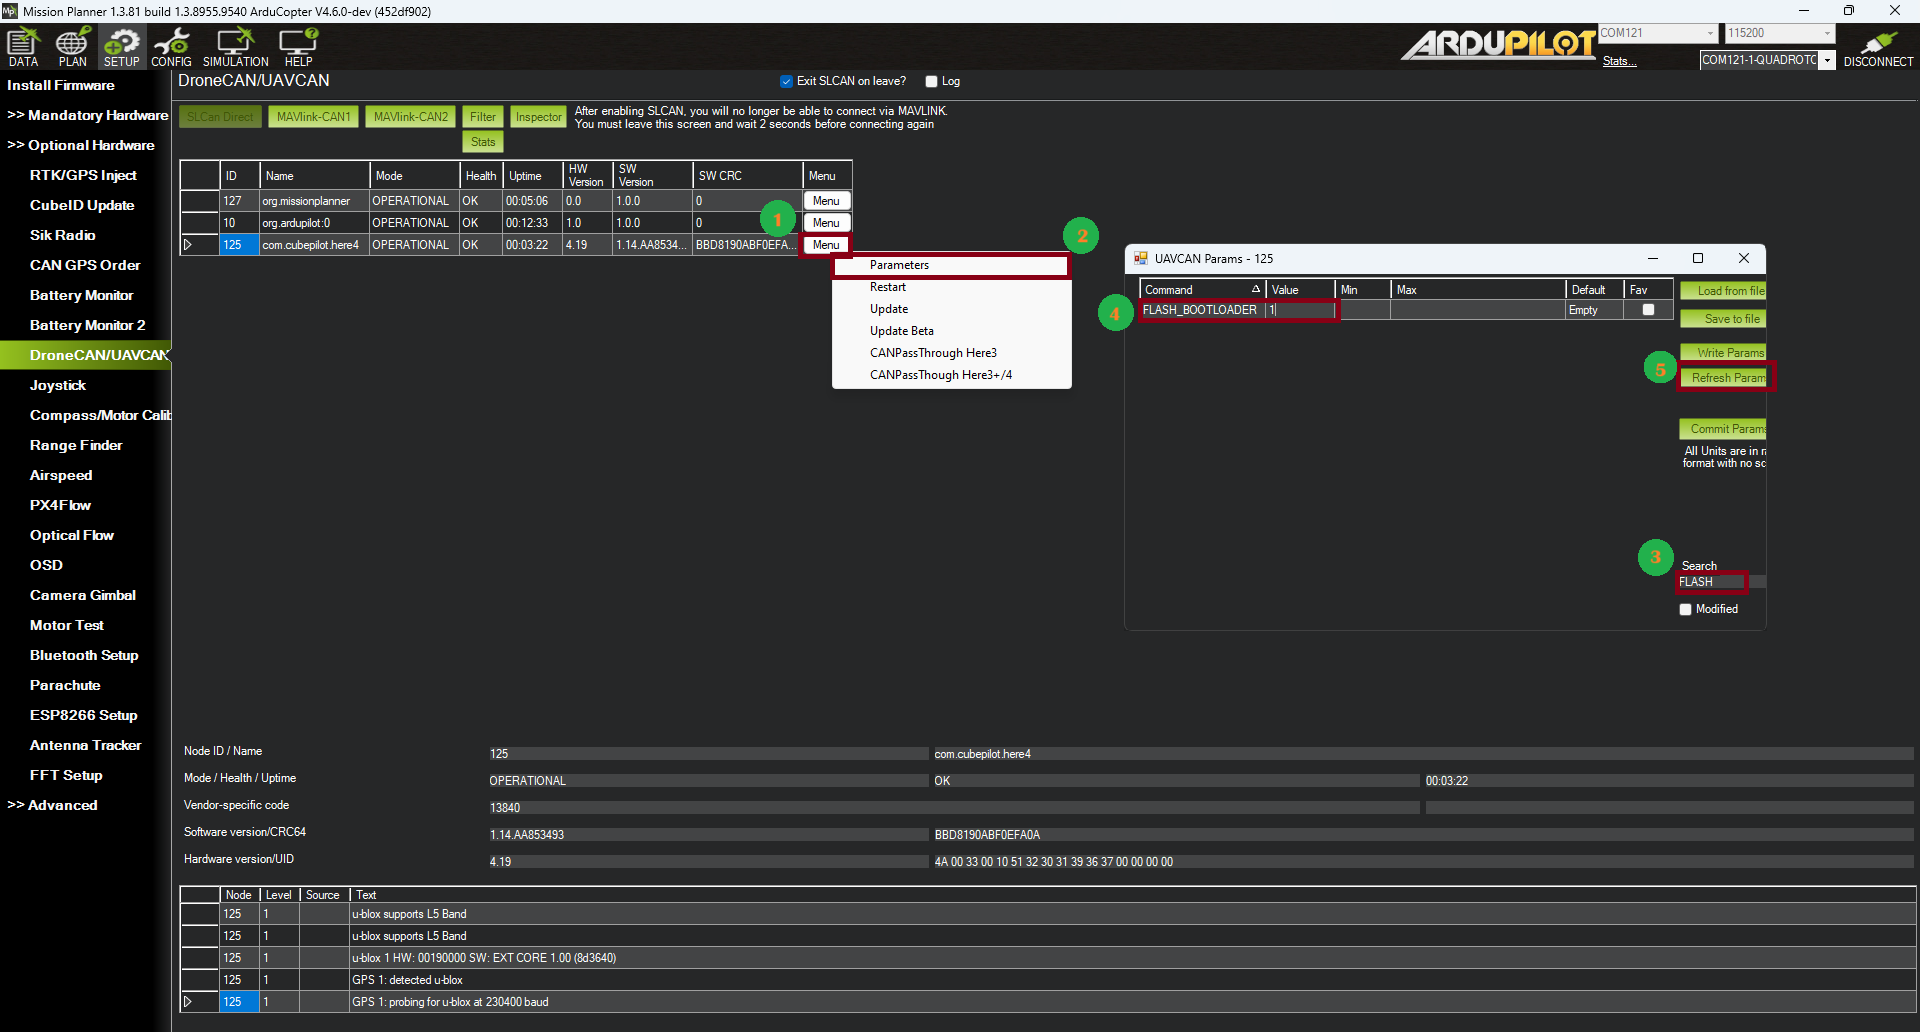The height and width of the screenshot is (1032, 1920).
Task: Sort by Command column header
Action: (1202, 290)
